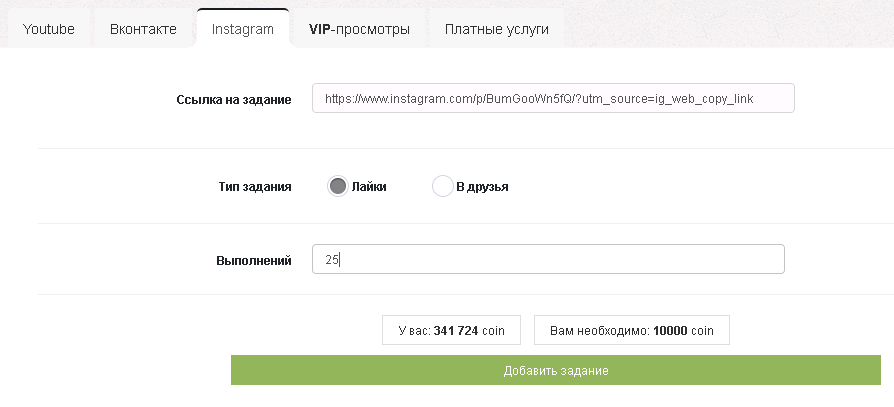
Task: Click the Instagram task link input field
Action: click(552, 98)
